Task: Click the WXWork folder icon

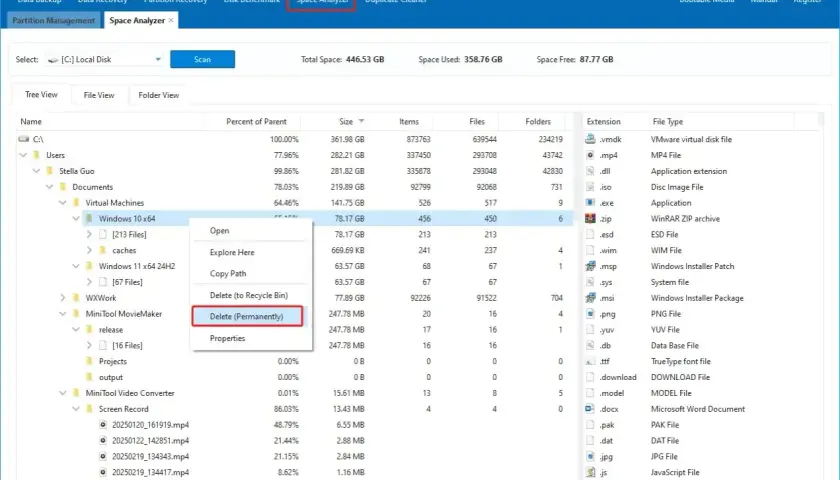Action: click(76, 298)
